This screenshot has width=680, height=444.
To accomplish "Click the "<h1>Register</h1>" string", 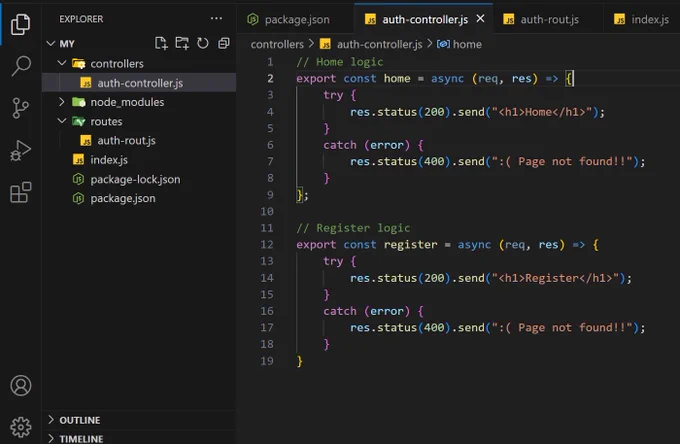I will tap(556, 278).
